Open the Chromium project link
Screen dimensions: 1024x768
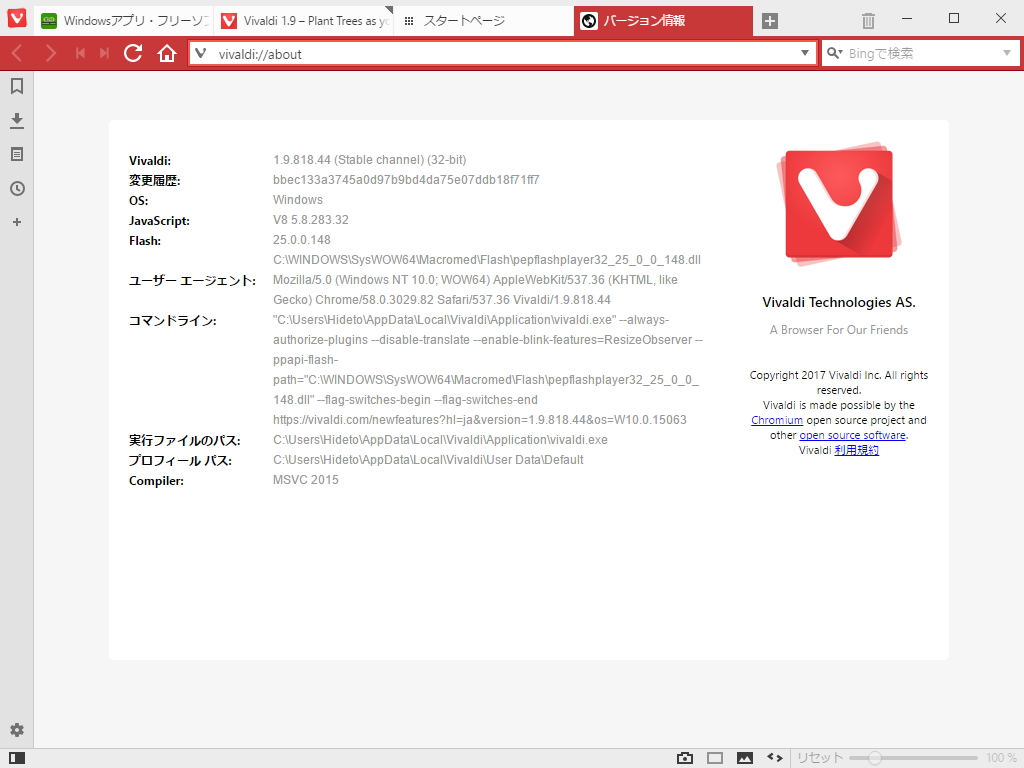click(777, 420)
